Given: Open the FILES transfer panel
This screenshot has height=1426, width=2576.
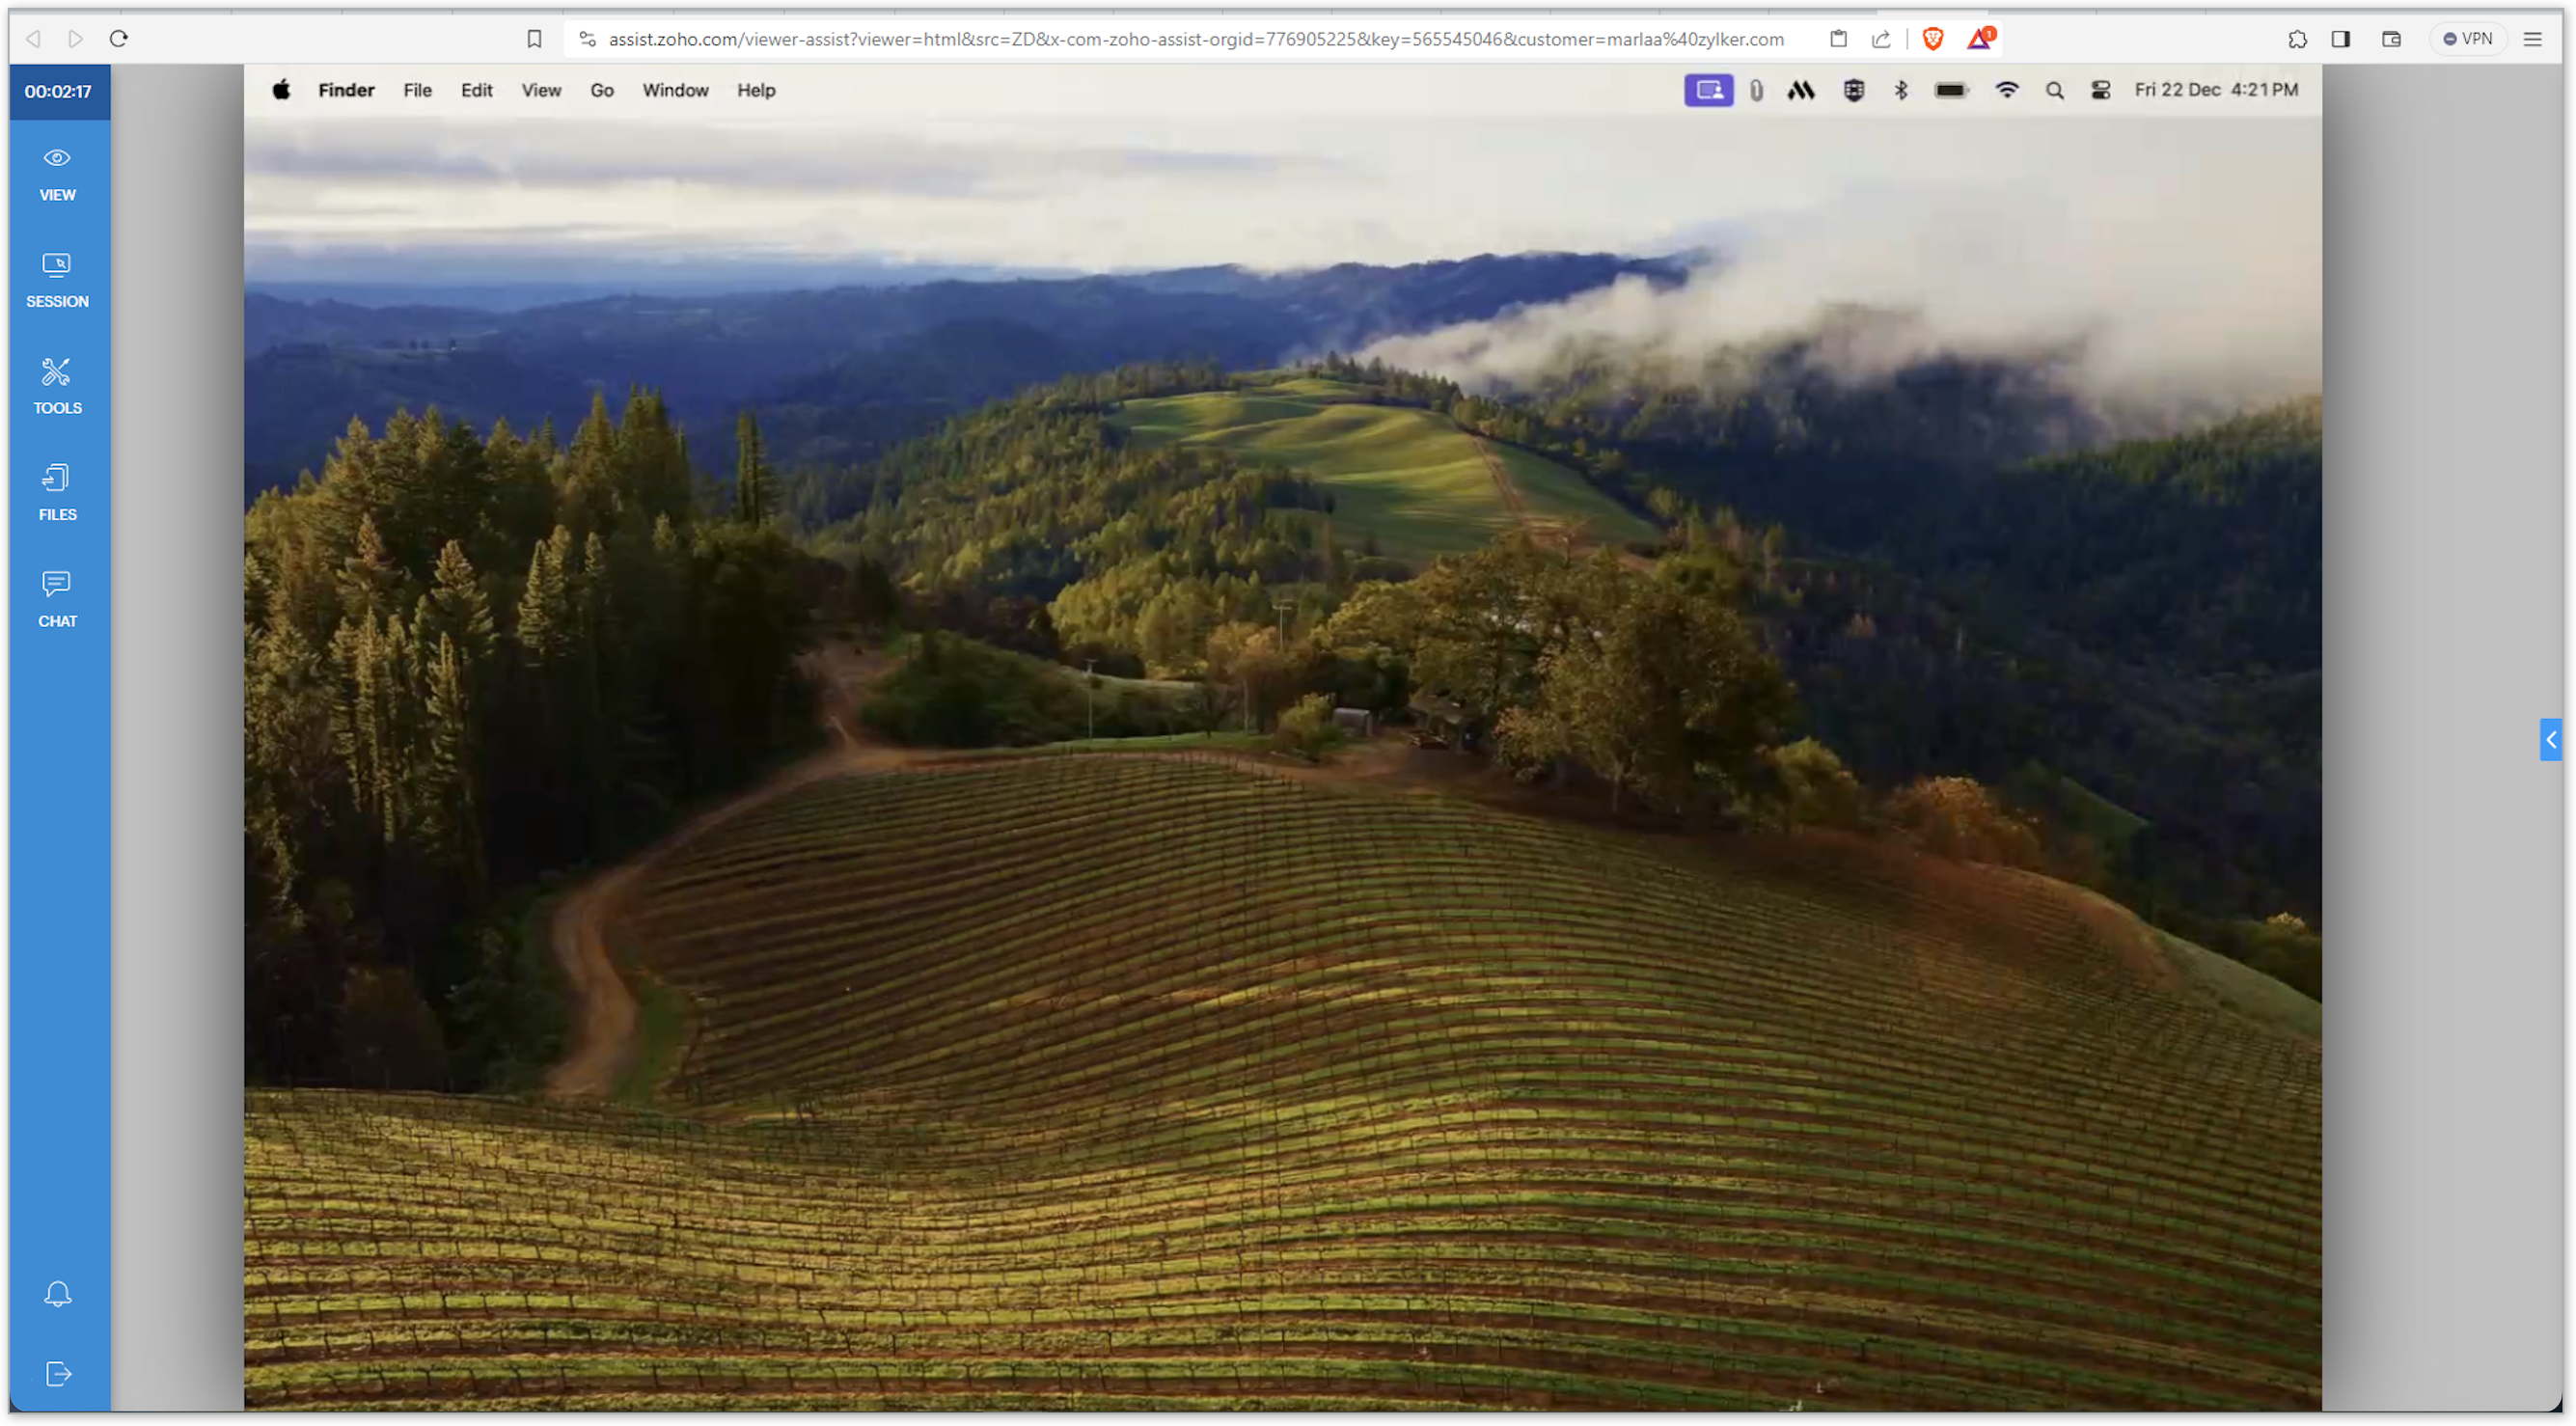Looking at the screenshot, I should 57,493.
